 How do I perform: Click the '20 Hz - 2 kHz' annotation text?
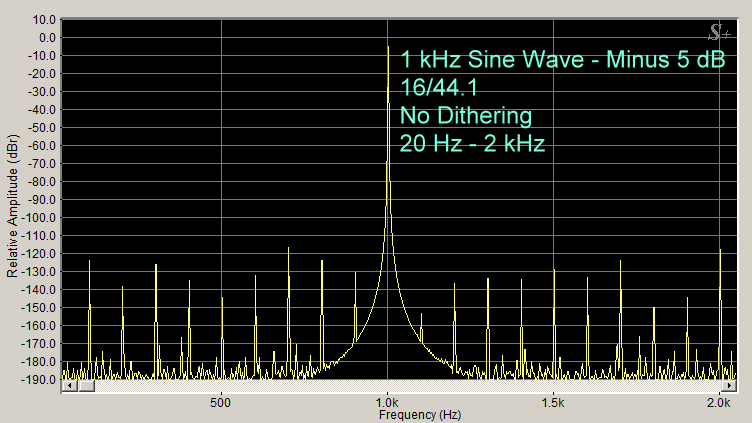(472, 143)
